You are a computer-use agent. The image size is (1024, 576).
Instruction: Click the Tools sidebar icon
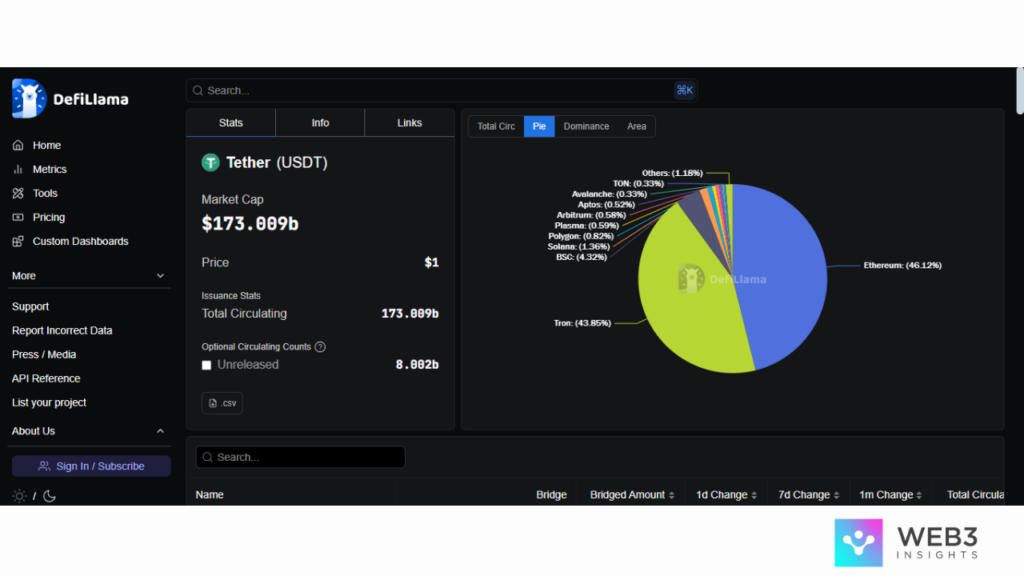(x=18, y=193)
